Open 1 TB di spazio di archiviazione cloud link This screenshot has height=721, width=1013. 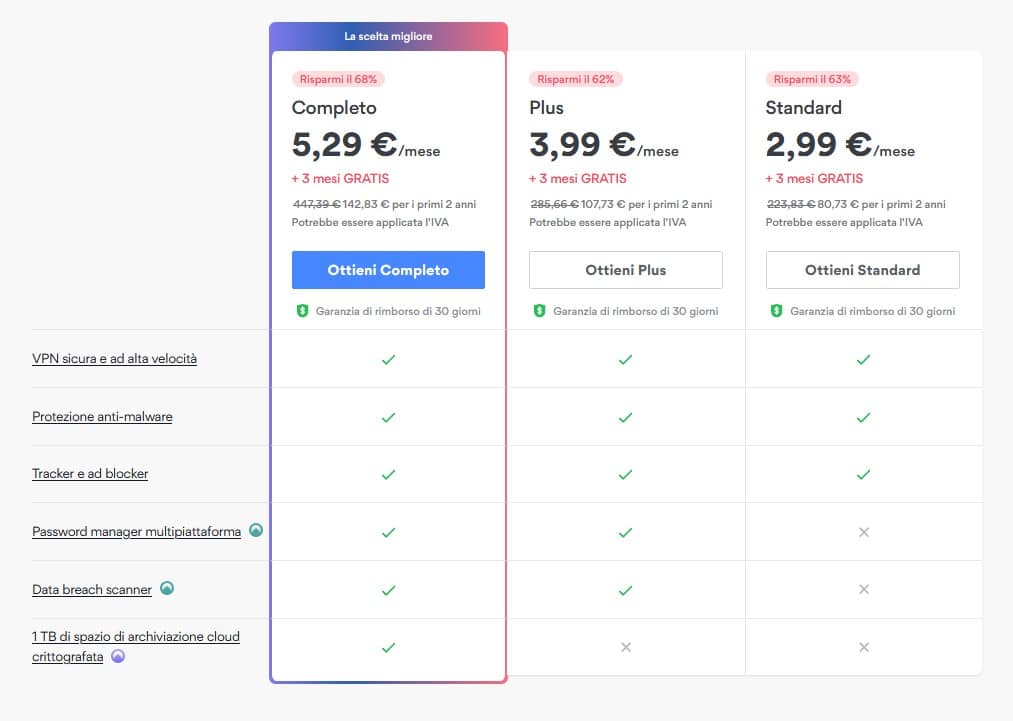136,646
